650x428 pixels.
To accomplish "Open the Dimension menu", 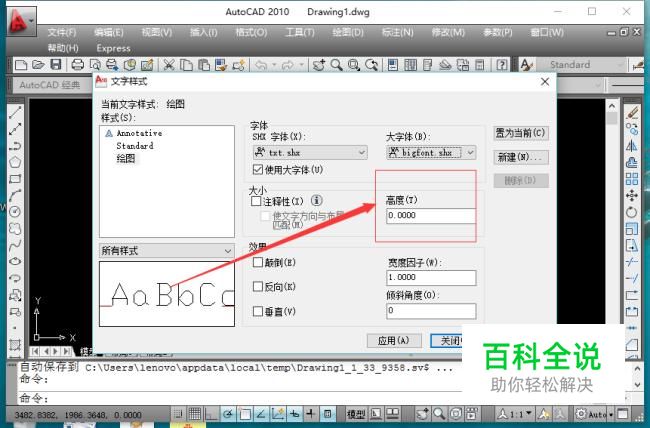I will click(x=398, y=32).
